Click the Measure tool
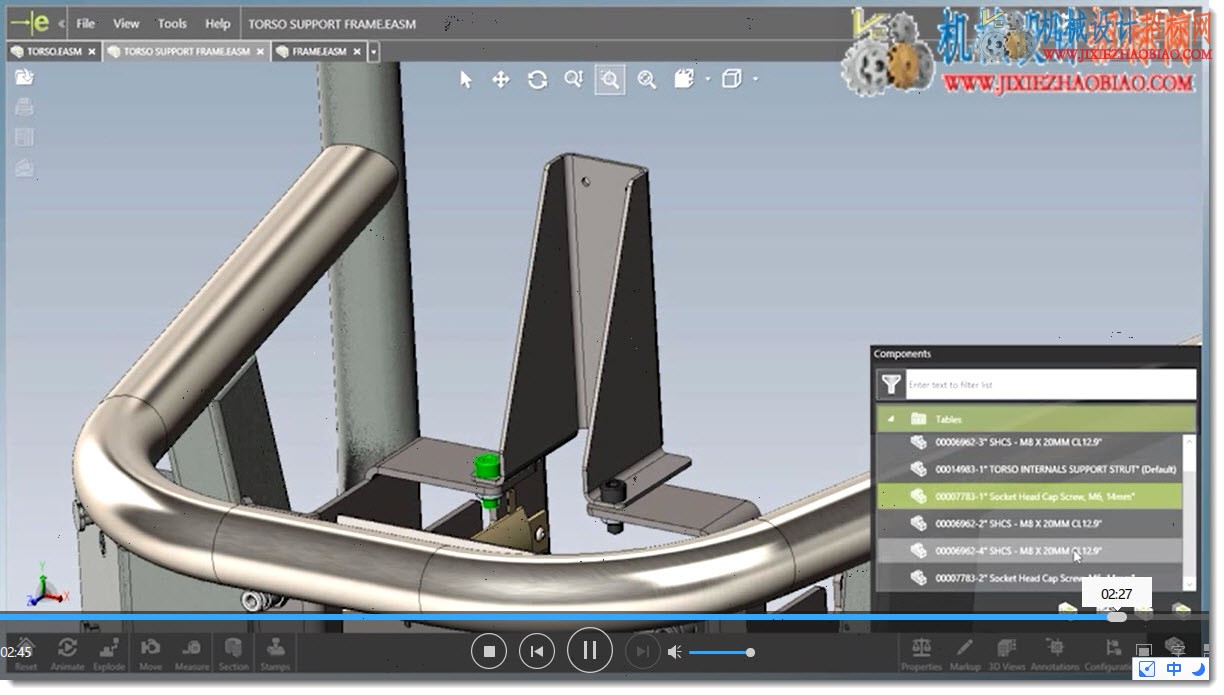1224x695 pixels. click(192, 654)
